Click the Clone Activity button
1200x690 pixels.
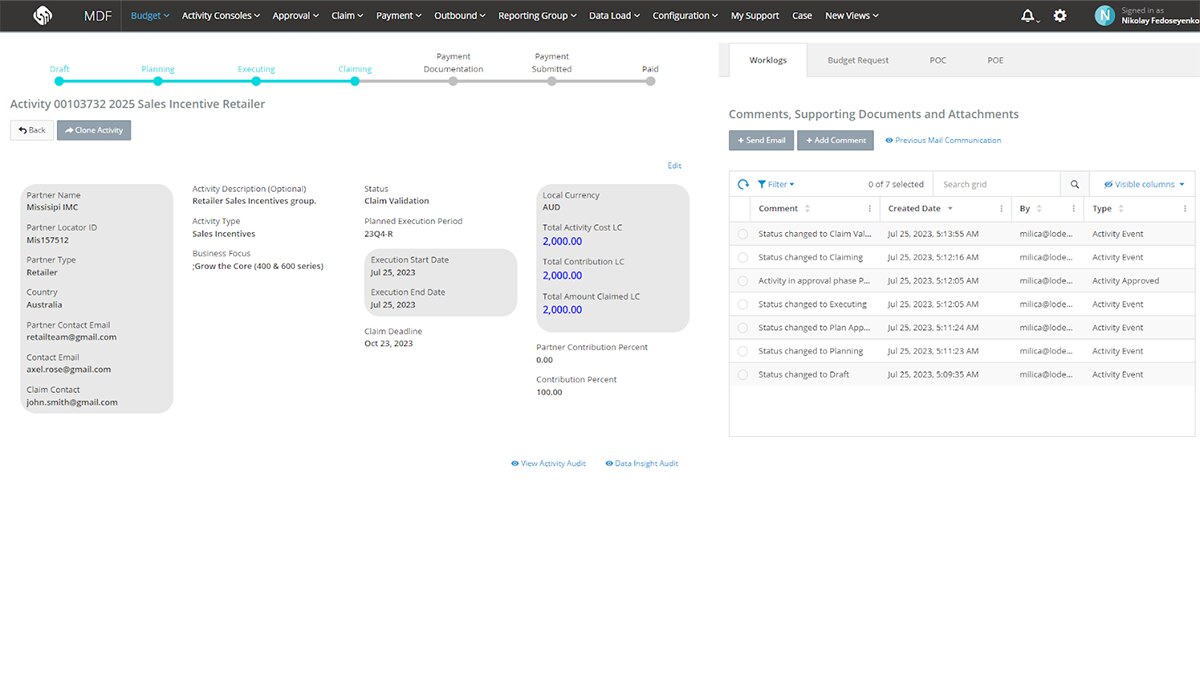tap(94, 130)
